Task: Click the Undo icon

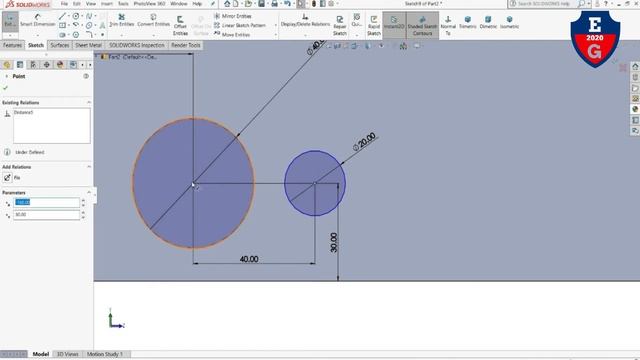Action: pyautogui.click(x=287, y=4)
